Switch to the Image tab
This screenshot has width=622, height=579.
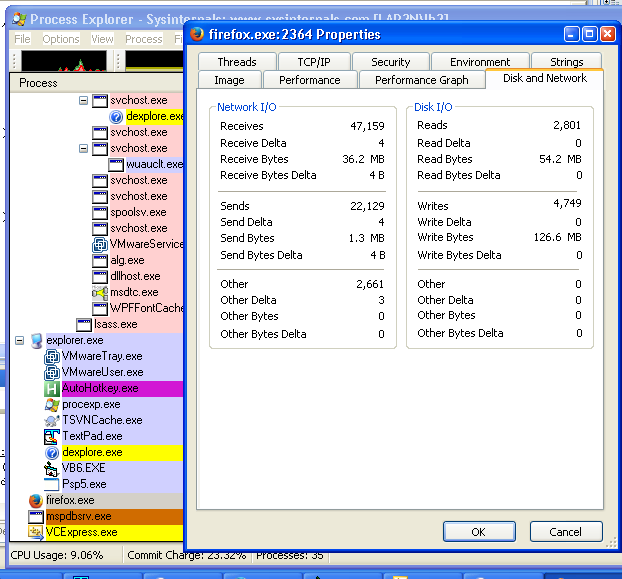click(x=230, y=80)
